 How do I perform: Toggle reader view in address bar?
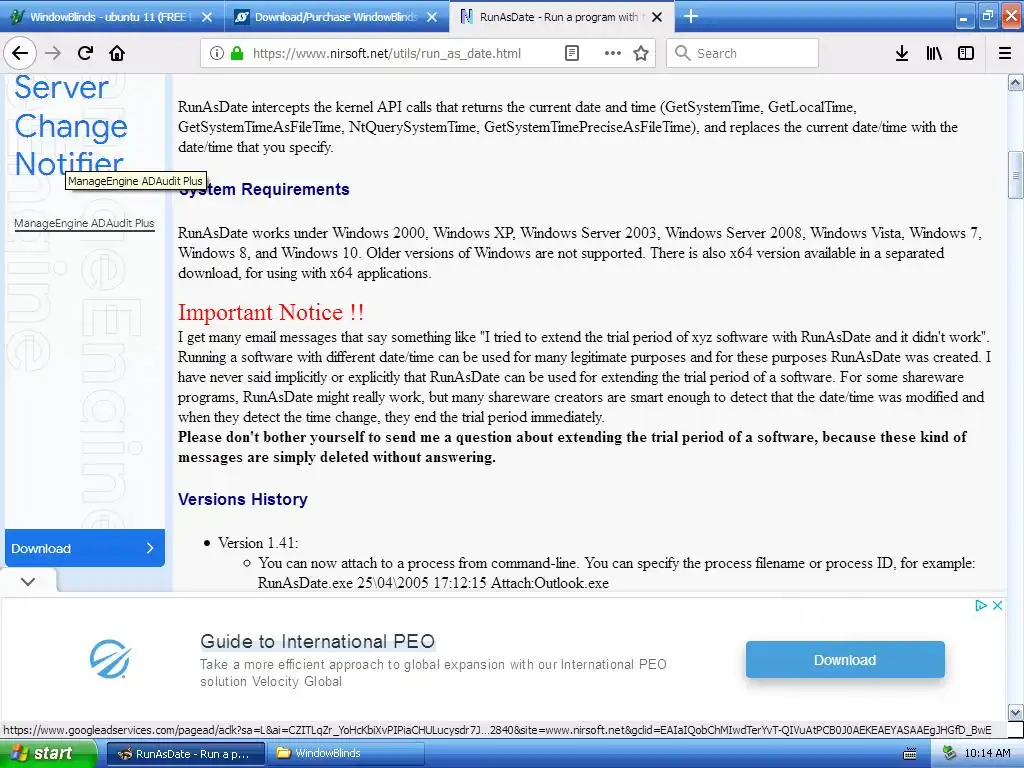click(x=571, y=53)
